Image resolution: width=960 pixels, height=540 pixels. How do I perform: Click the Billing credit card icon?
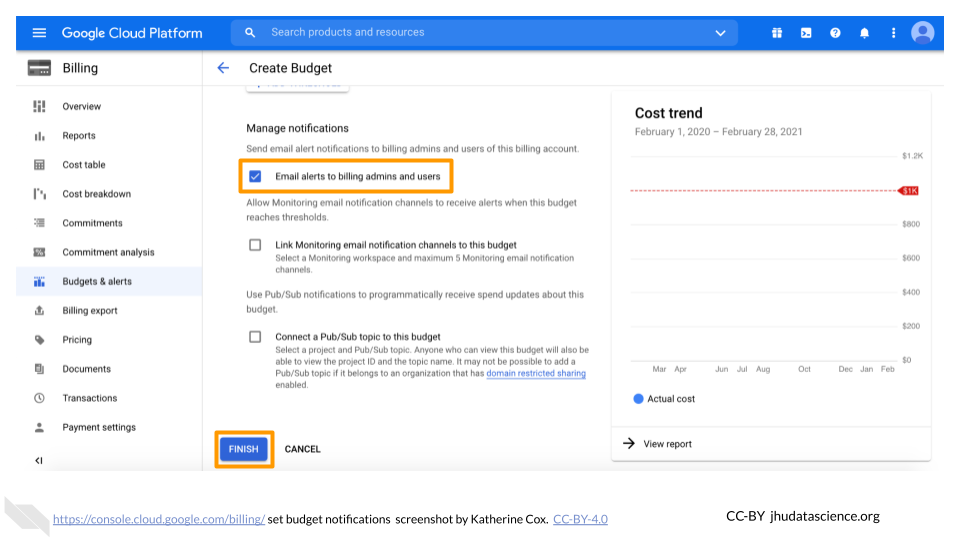[x=39, y=68]
